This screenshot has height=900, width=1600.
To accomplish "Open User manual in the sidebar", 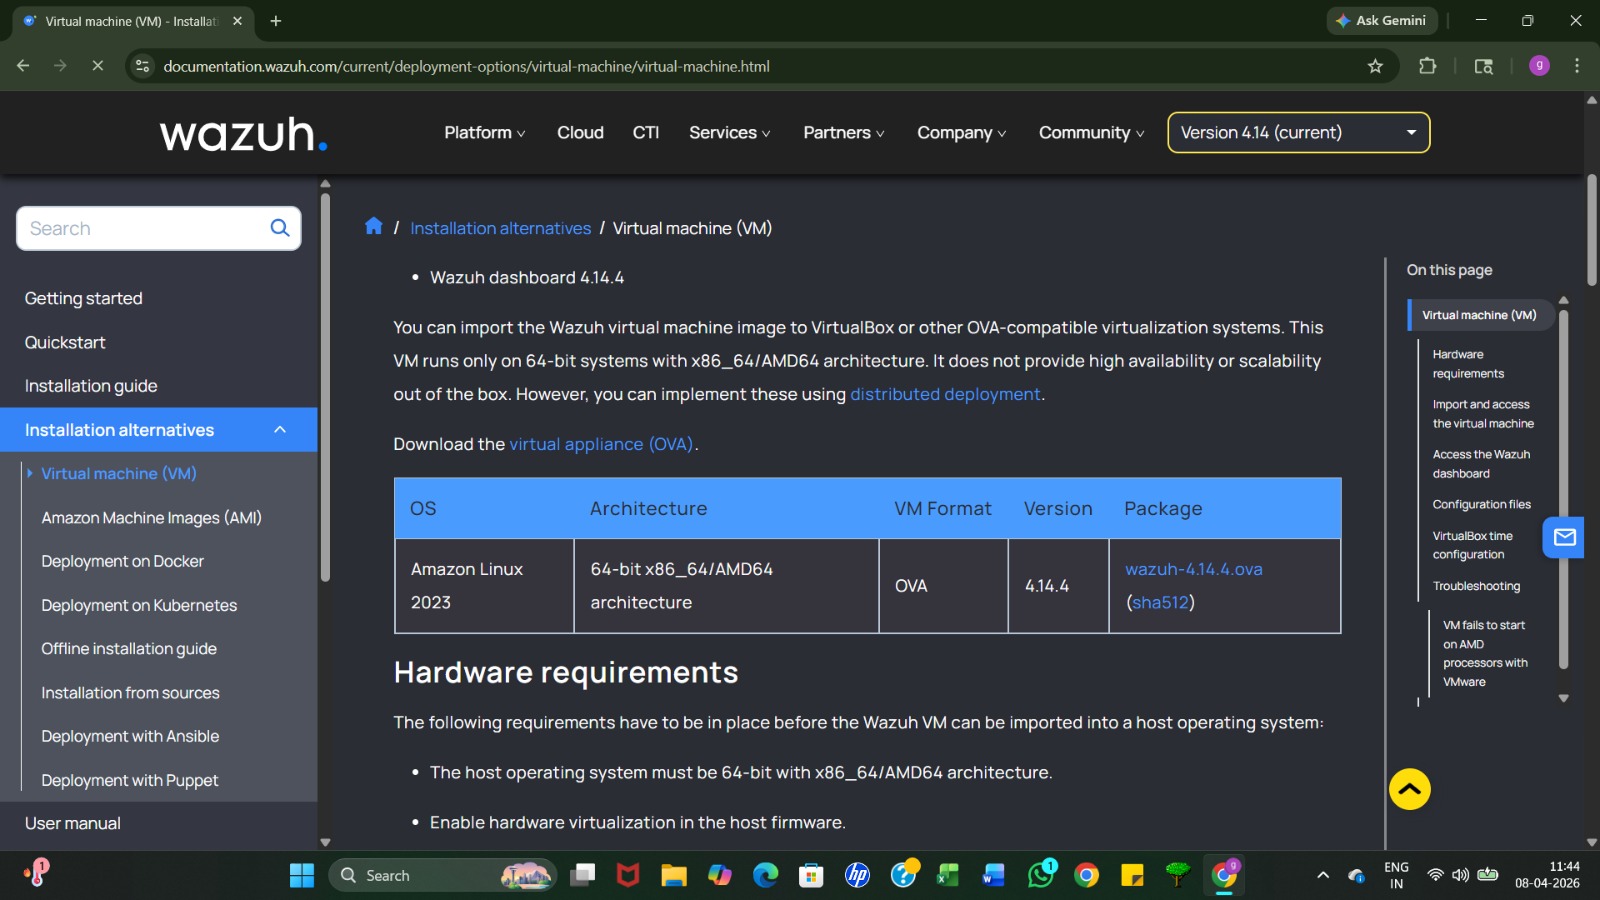I will point(73,823).
